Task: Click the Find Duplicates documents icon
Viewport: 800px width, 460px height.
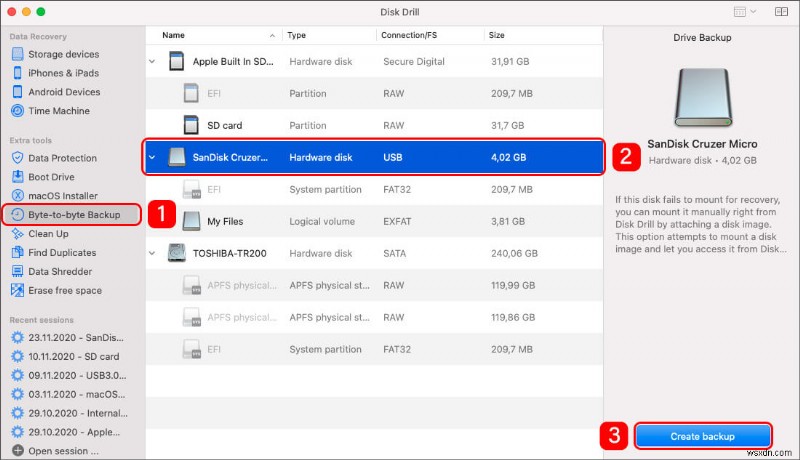Action: 17,252
